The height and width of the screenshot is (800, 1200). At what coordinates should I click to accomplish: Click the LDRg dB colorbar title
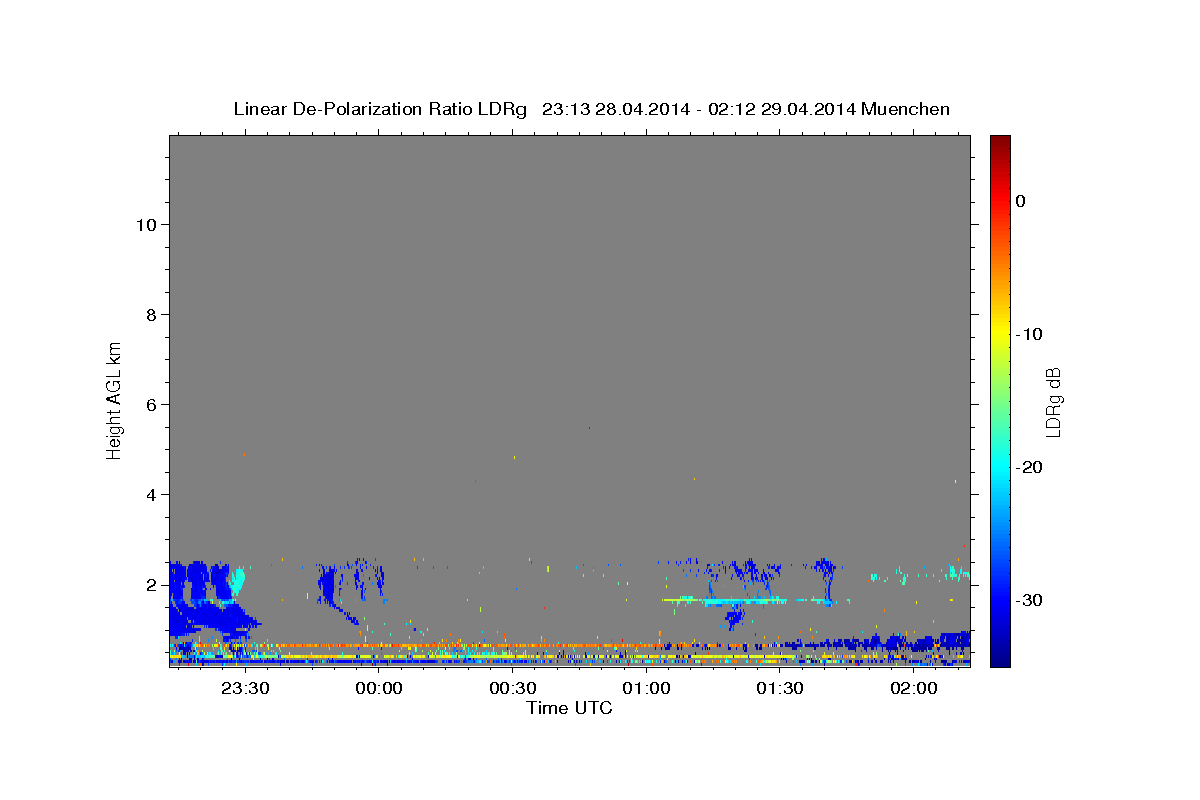click(1053, 402)
